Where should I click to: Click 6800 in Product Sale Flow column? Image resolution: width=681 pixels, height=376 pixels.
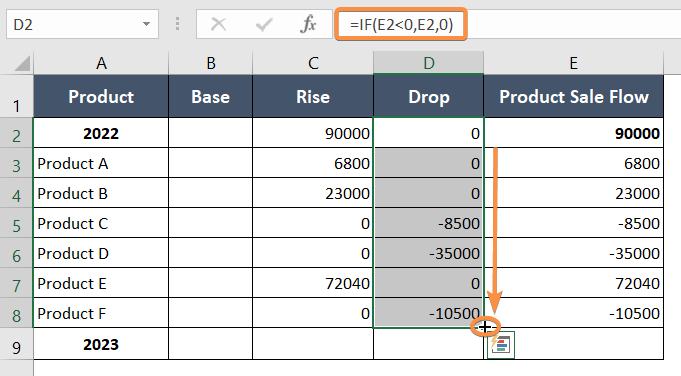[x=574, y=163]
